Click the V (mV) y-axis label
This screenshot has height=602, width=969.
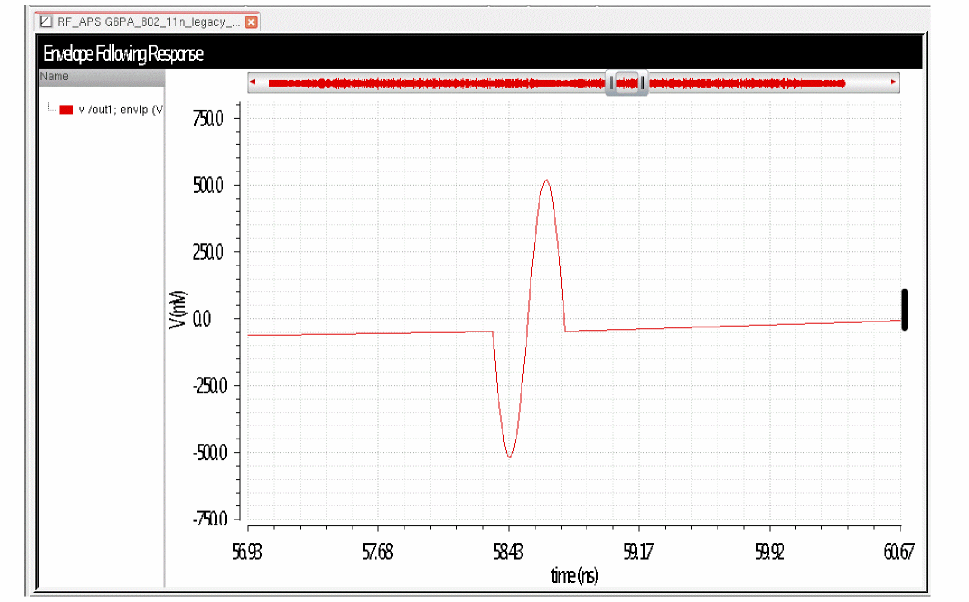[x=178, y=309]
